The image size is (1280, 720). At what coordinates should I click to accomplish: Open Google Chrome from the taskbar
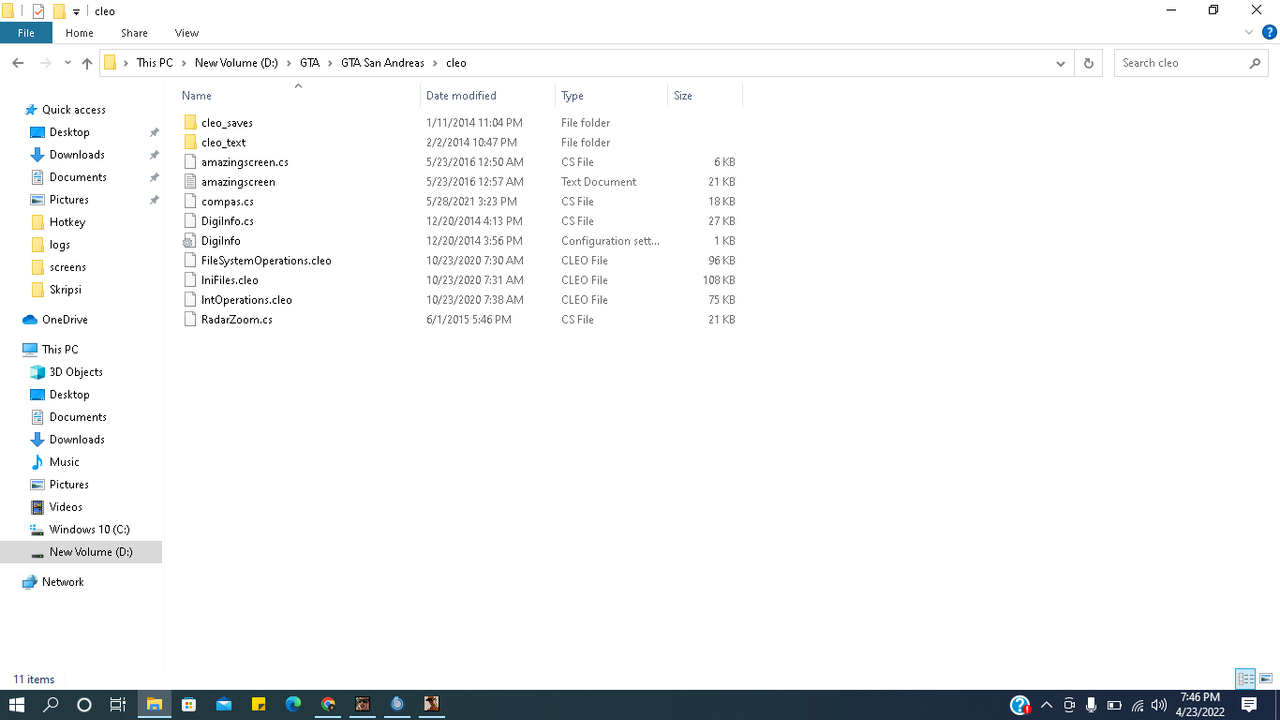[328, 705]
